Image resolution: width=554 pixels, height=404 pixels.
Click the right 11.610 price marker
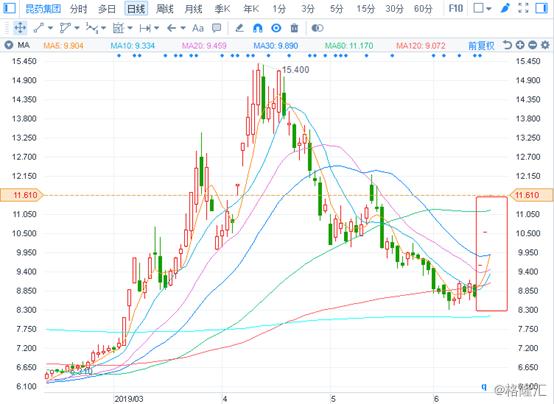coord(531,195)
